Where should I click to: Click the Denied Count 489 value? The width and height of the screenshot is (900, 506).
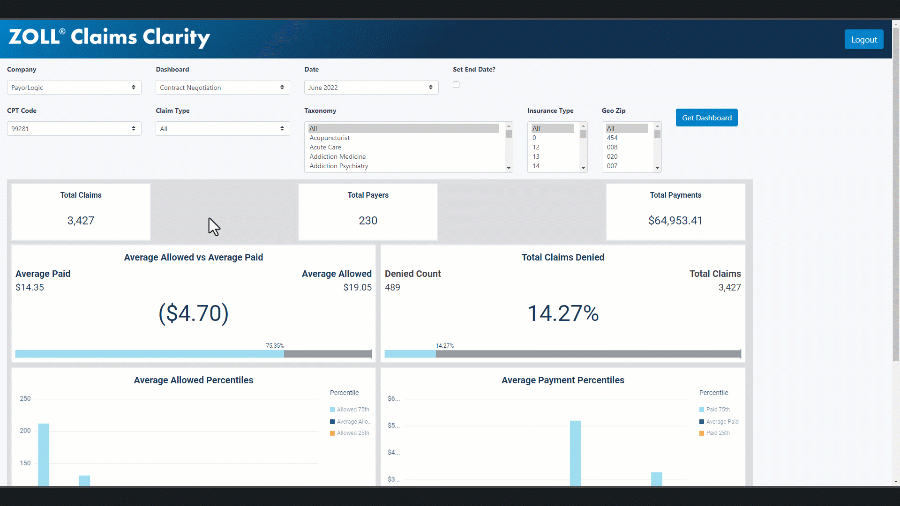[x=393, y=287]
